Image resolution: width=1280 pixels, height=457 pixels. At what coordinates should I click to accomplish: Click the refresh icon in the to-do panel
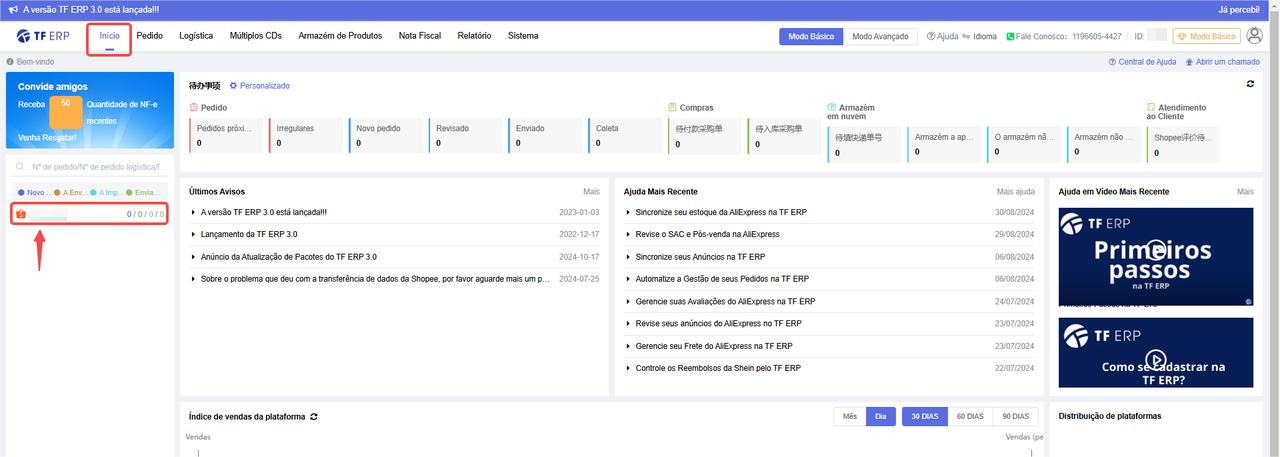pyautogui.click(x=1250, y=84)
